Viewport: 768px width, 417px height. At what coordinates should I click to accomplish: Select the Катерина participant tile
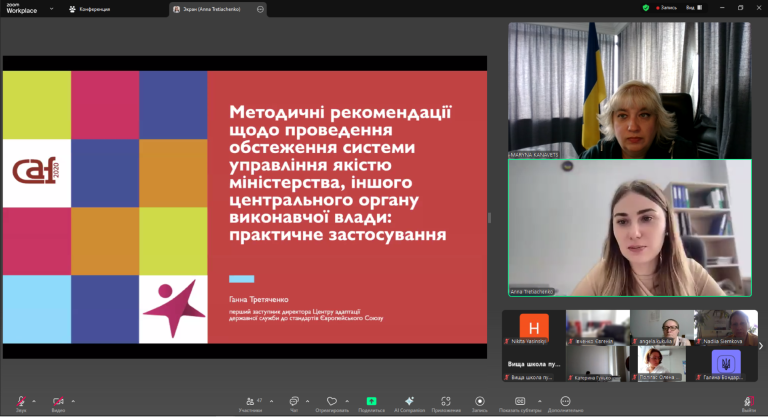click(x=598, y=364)
